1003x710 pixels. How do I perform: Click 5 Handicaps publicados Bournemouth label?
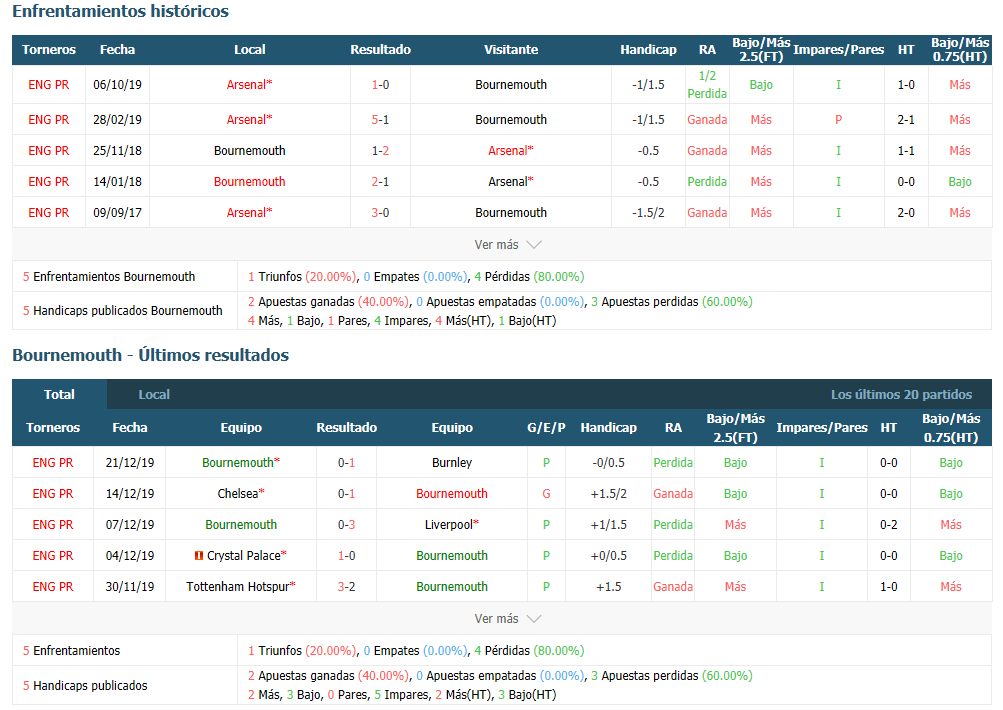pos(123,311)
